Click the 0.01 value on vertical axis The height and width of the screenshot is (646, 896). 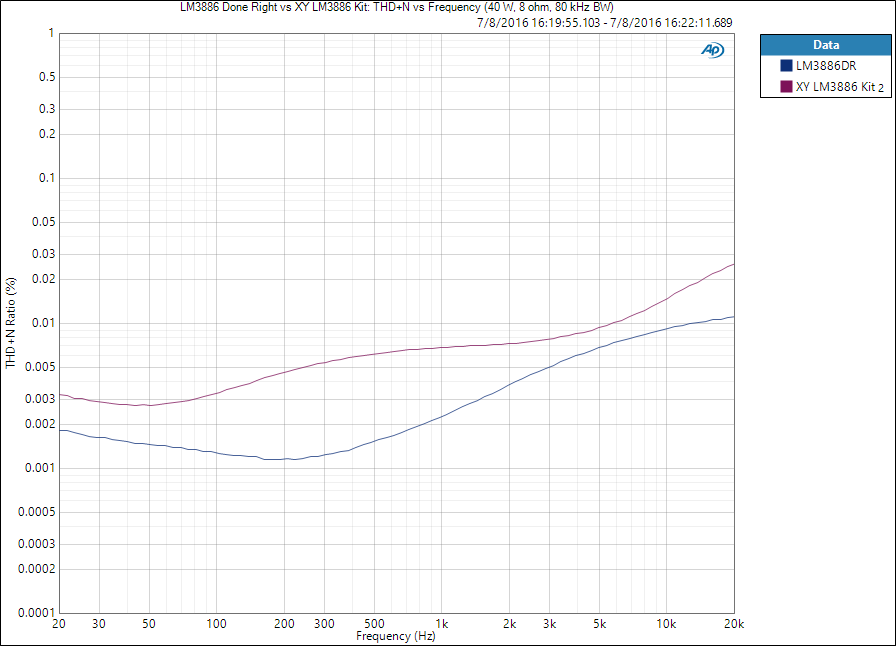43,323
